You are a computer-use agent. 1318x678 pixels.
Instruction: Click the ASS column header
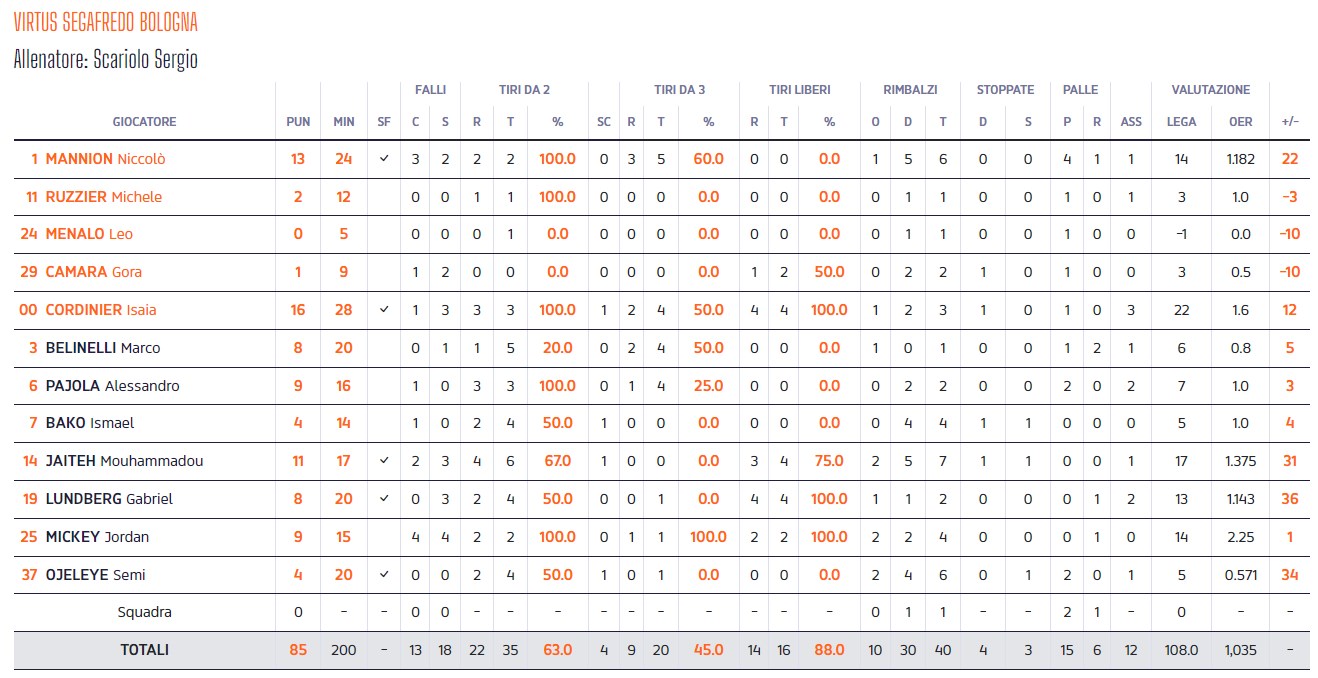[1131, 122]
